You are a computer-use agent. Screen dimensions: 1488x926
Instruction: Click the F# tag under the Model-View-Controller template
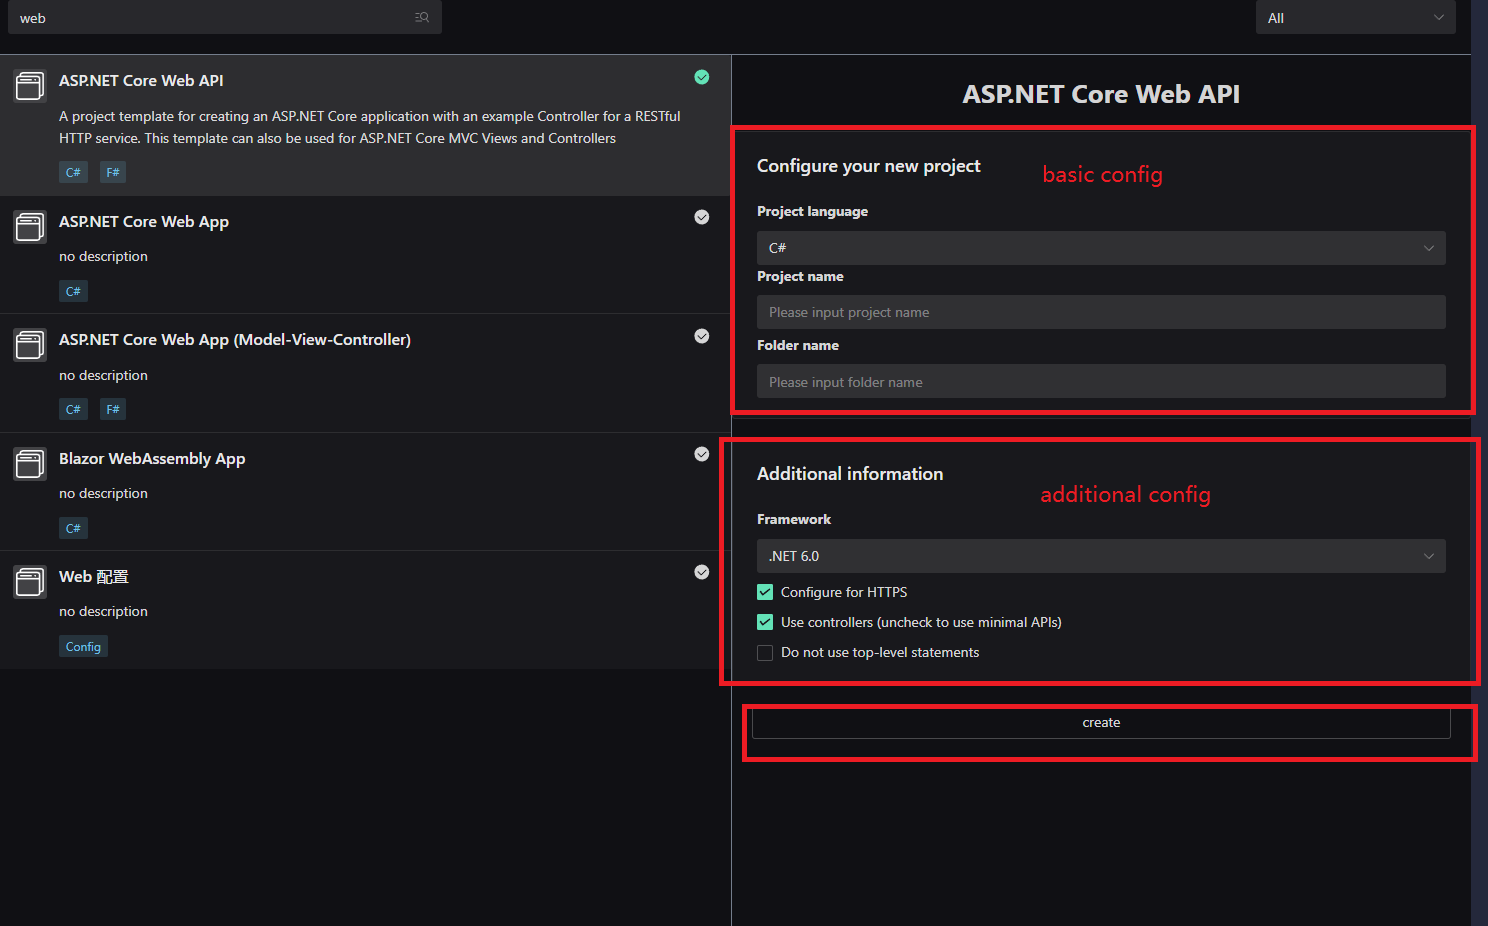point(113,409)
